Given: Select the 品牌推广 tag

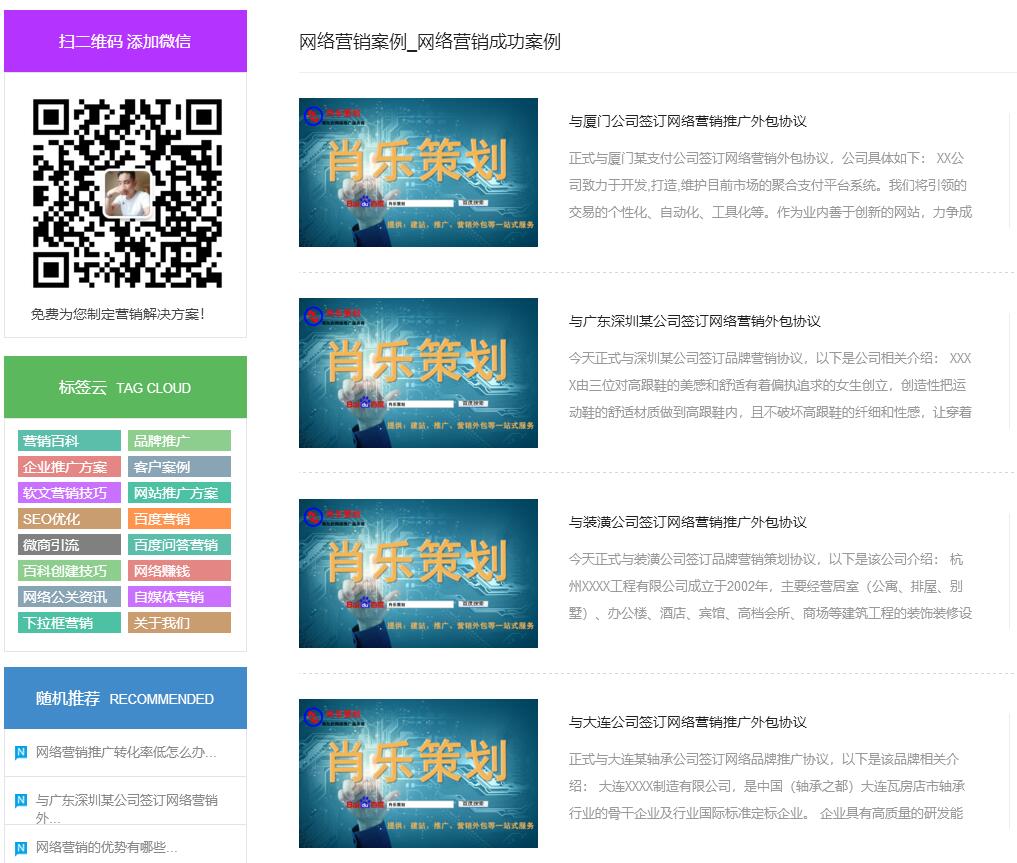Looking at the screenshot, I should pyautogui.click(x=179, y=441).
